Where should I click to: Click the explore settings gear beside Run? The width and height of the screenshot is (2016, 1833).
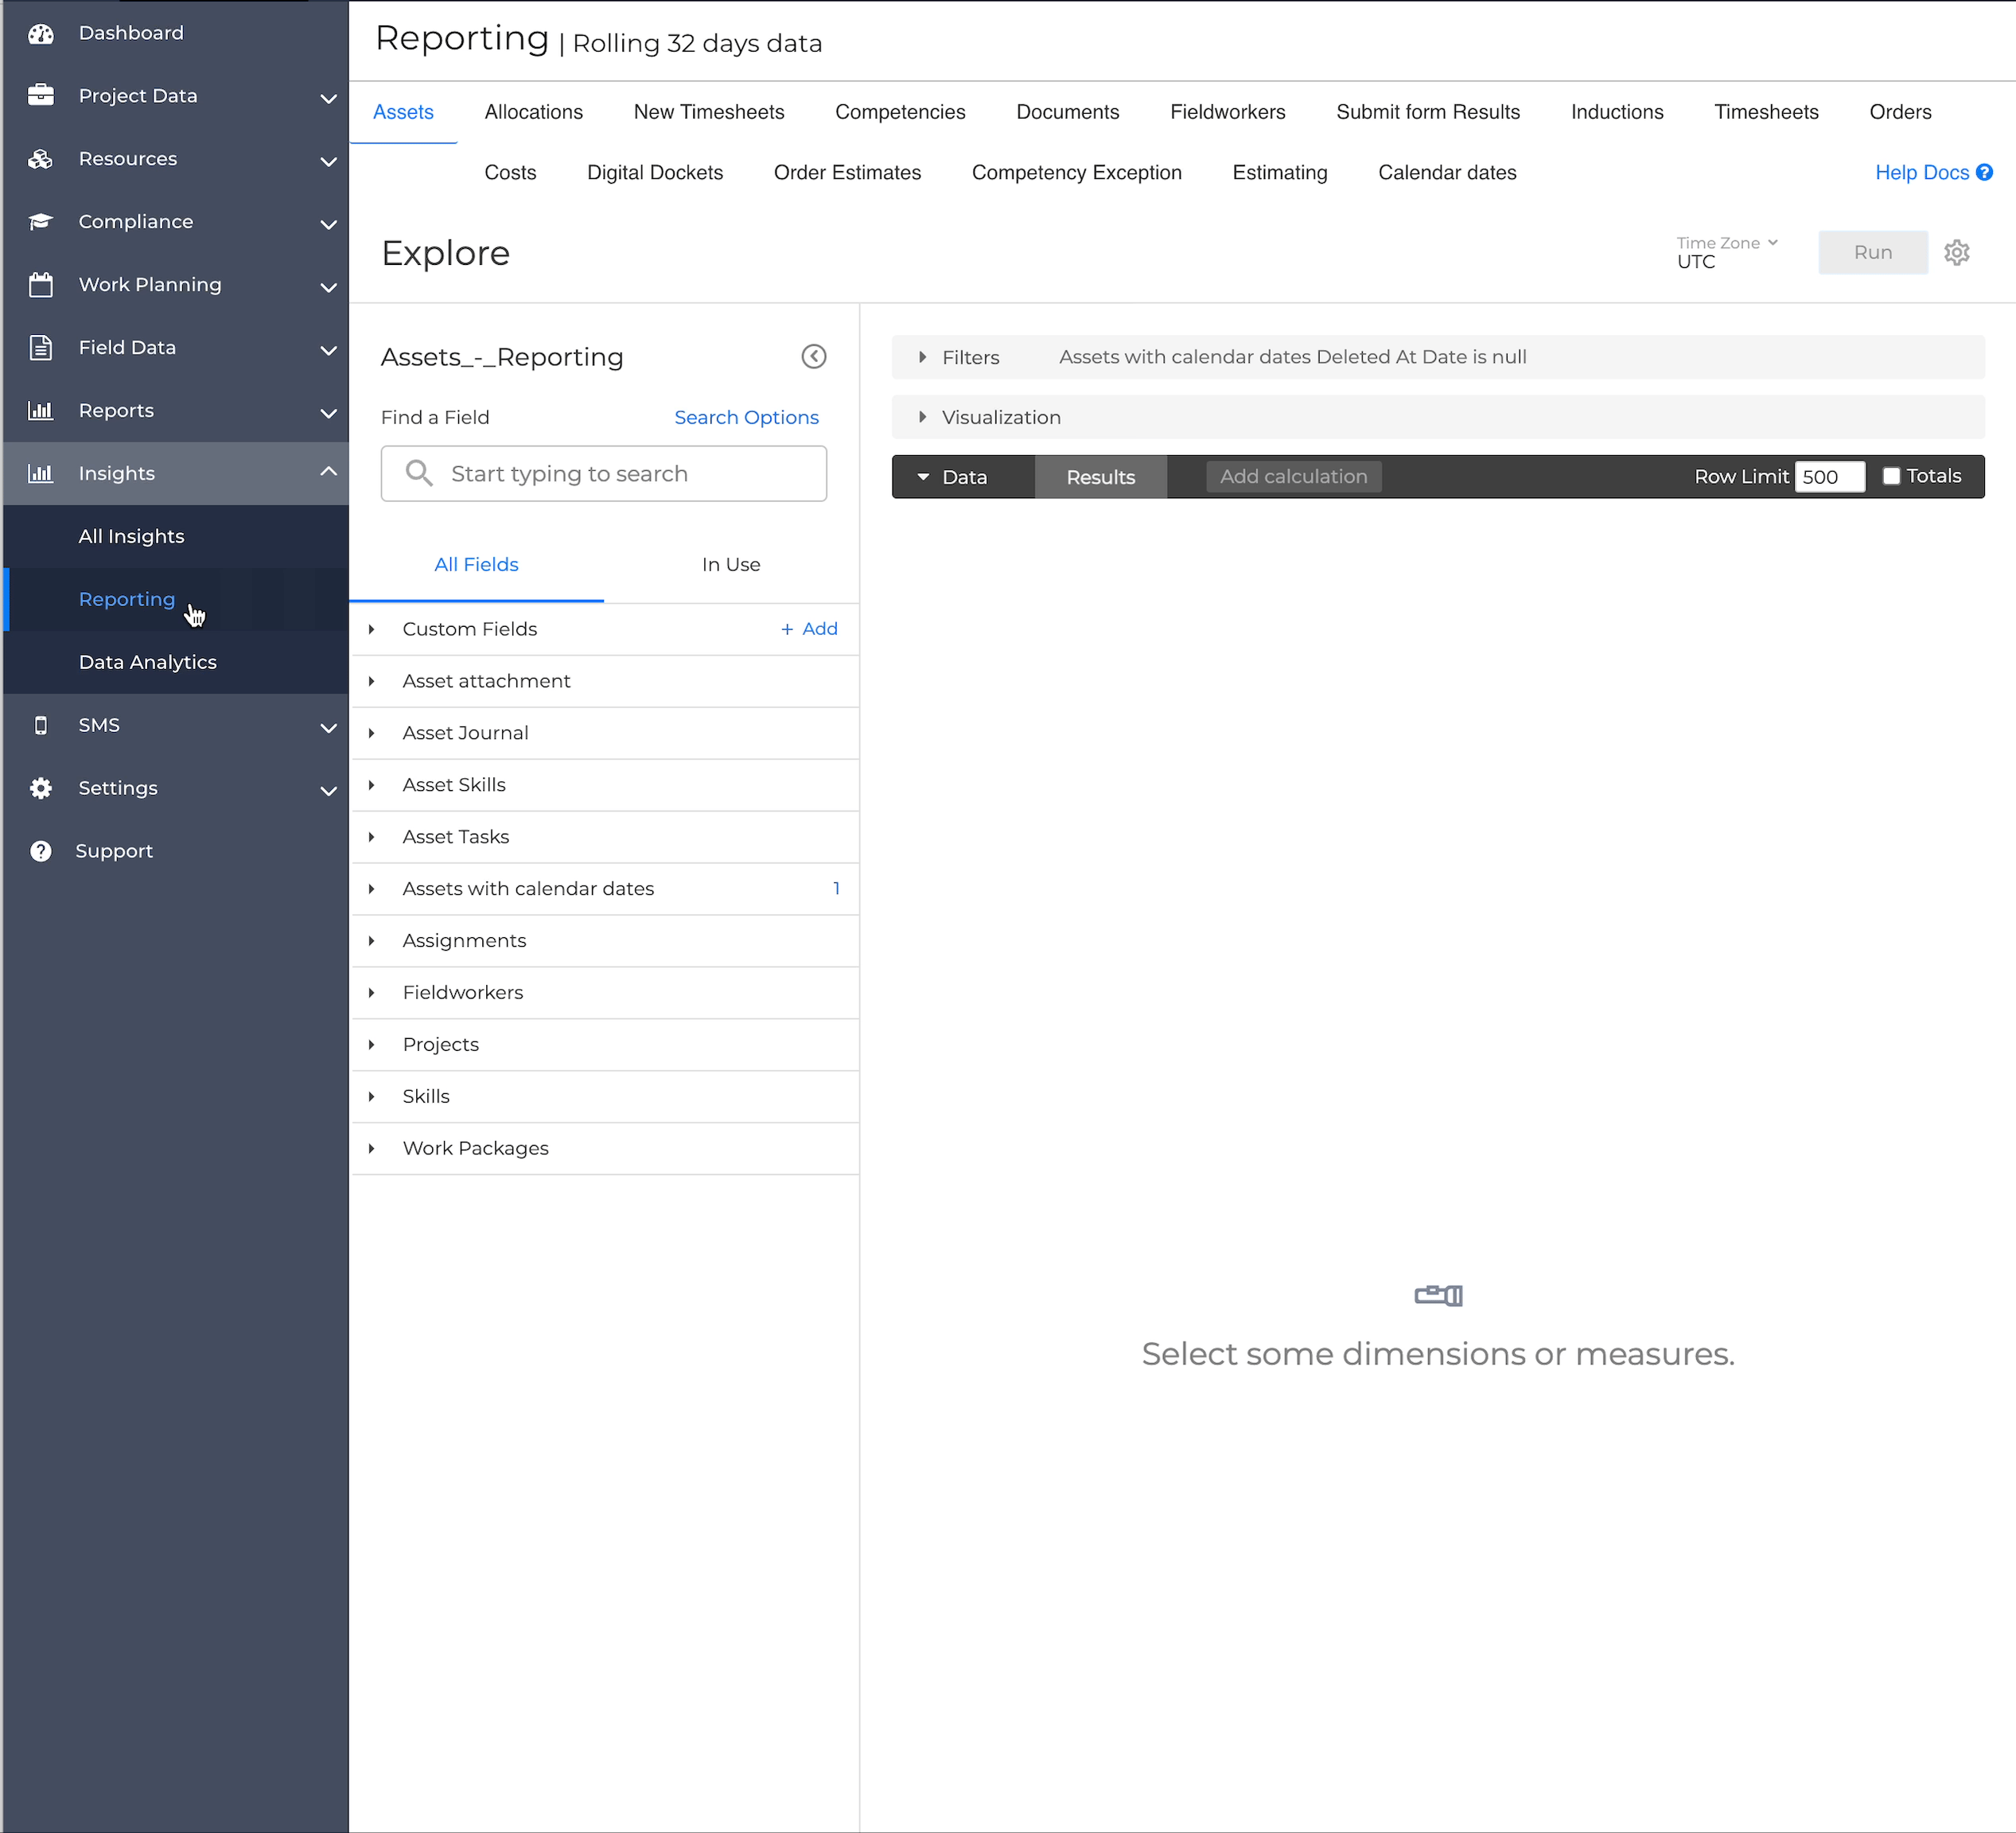[x=1956, y=252]
